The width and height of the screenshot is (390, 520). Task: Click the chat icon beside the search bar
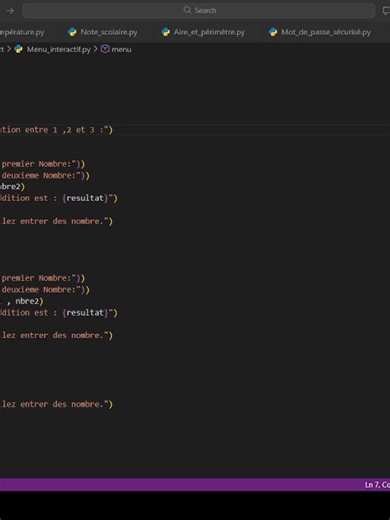click(x=386, y=11)
